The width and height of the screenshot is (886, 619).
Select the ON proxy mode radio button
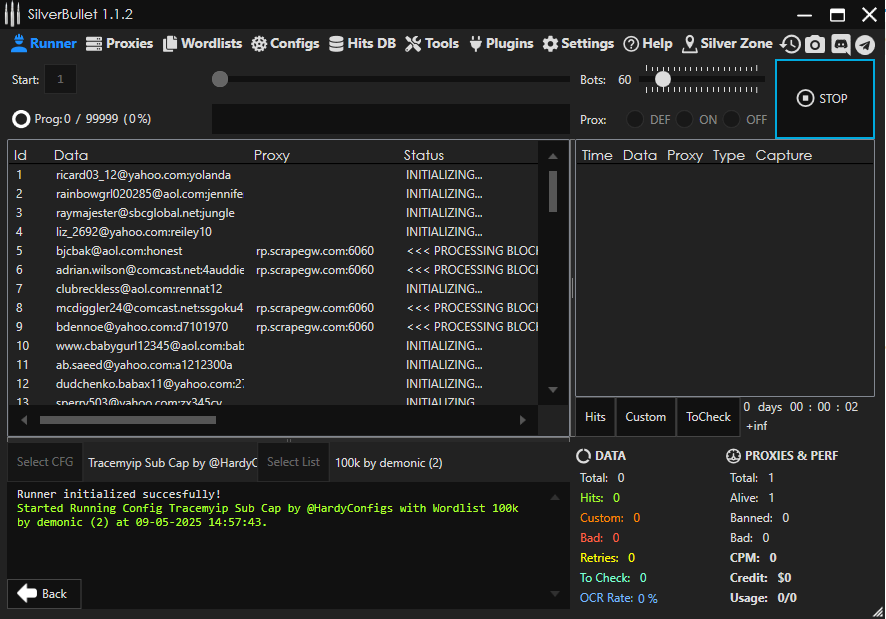(x=684, y=119)
